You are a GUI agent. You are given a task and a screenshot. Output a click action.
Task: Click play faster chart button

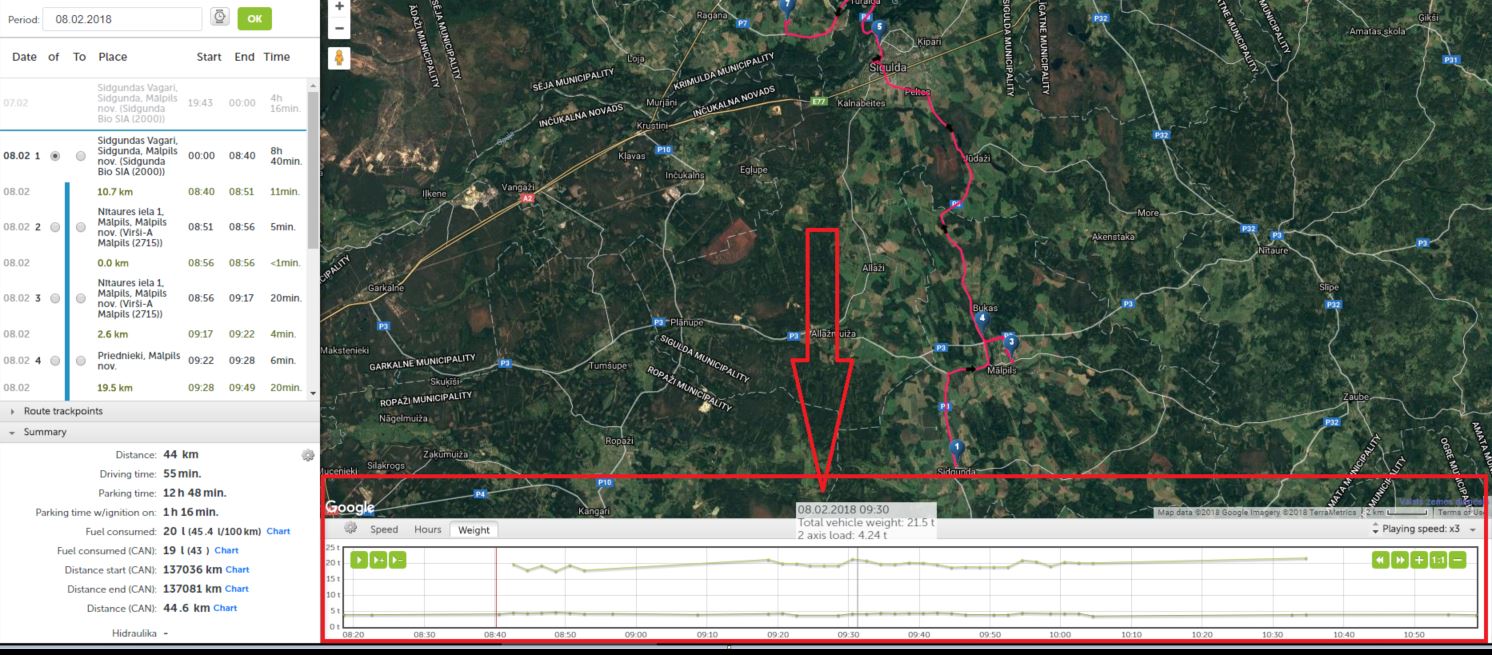coord(378,560)
